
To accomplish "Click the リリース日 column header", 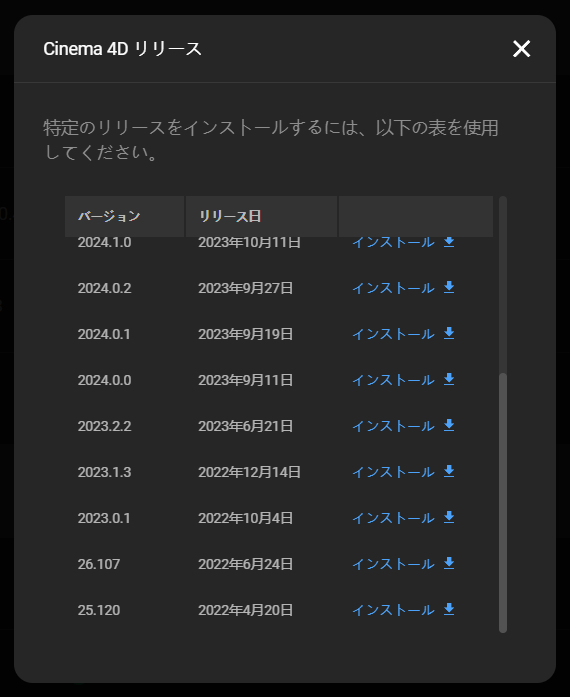I will click(x=261, y=216).
